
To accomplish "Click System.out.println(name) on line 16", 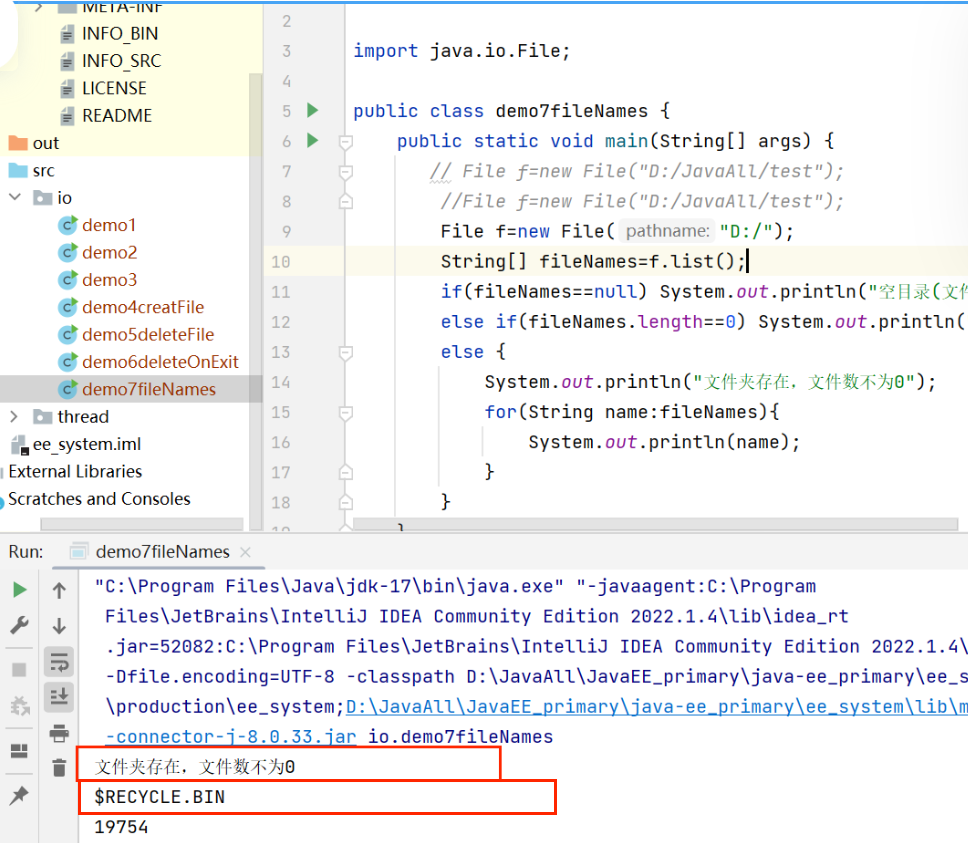I will 664,442.
